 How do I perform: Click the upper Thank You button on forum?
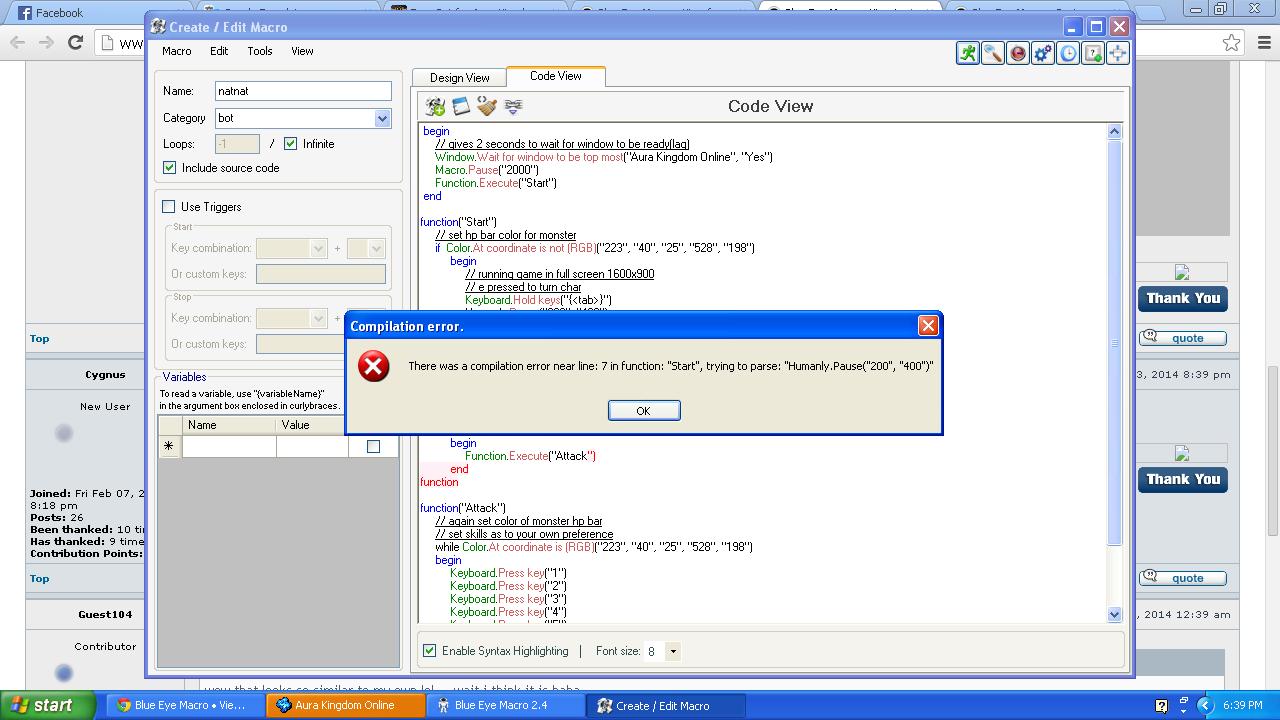coord(1183,298)
